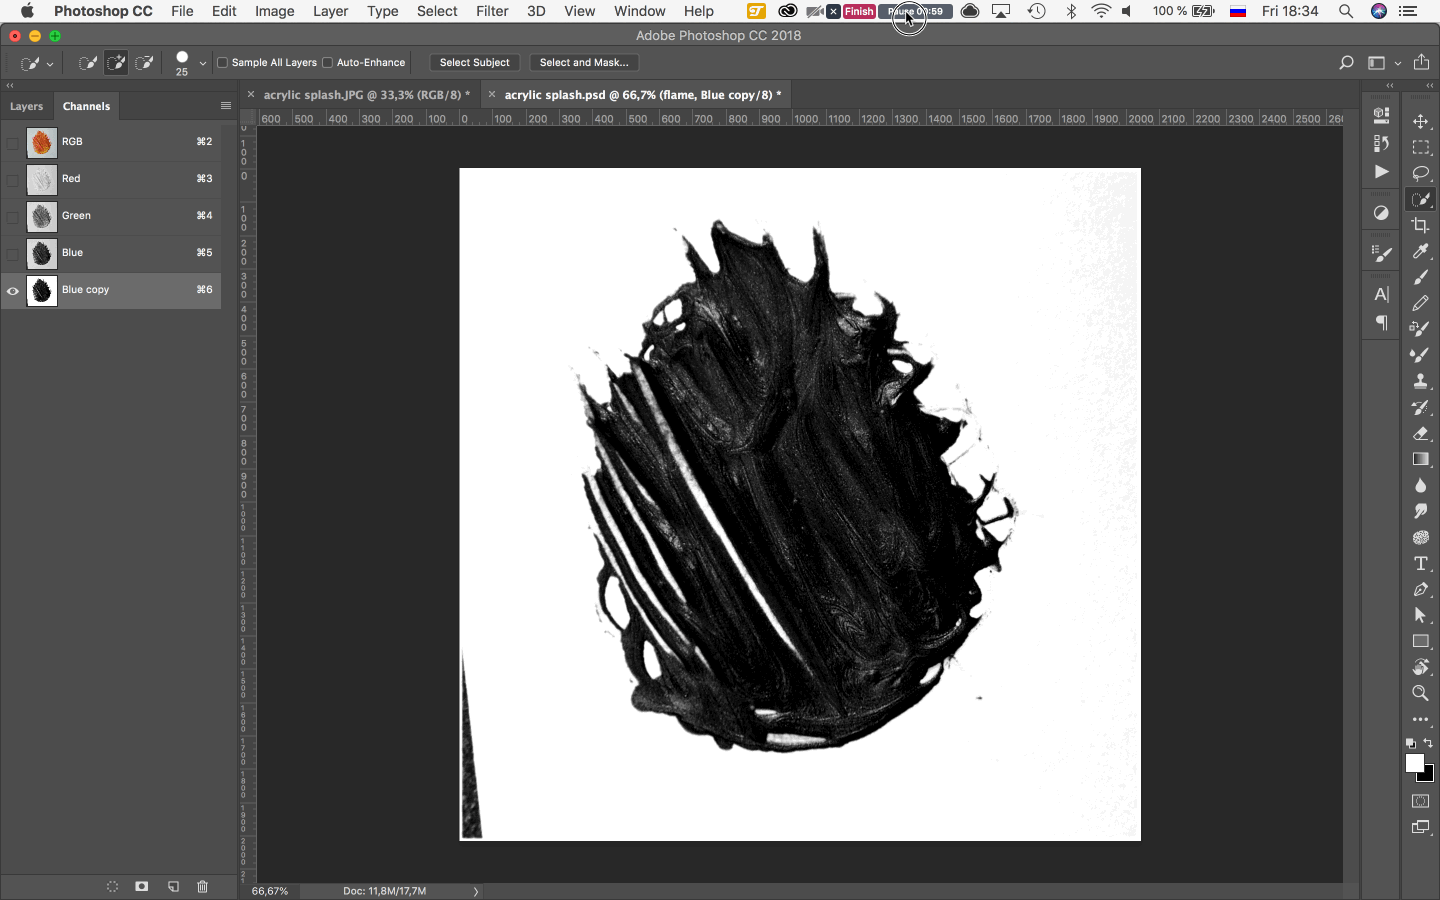Open the Screen Mode options
Viewport: 1440px width, 900px height.
tap(1421, 827)
